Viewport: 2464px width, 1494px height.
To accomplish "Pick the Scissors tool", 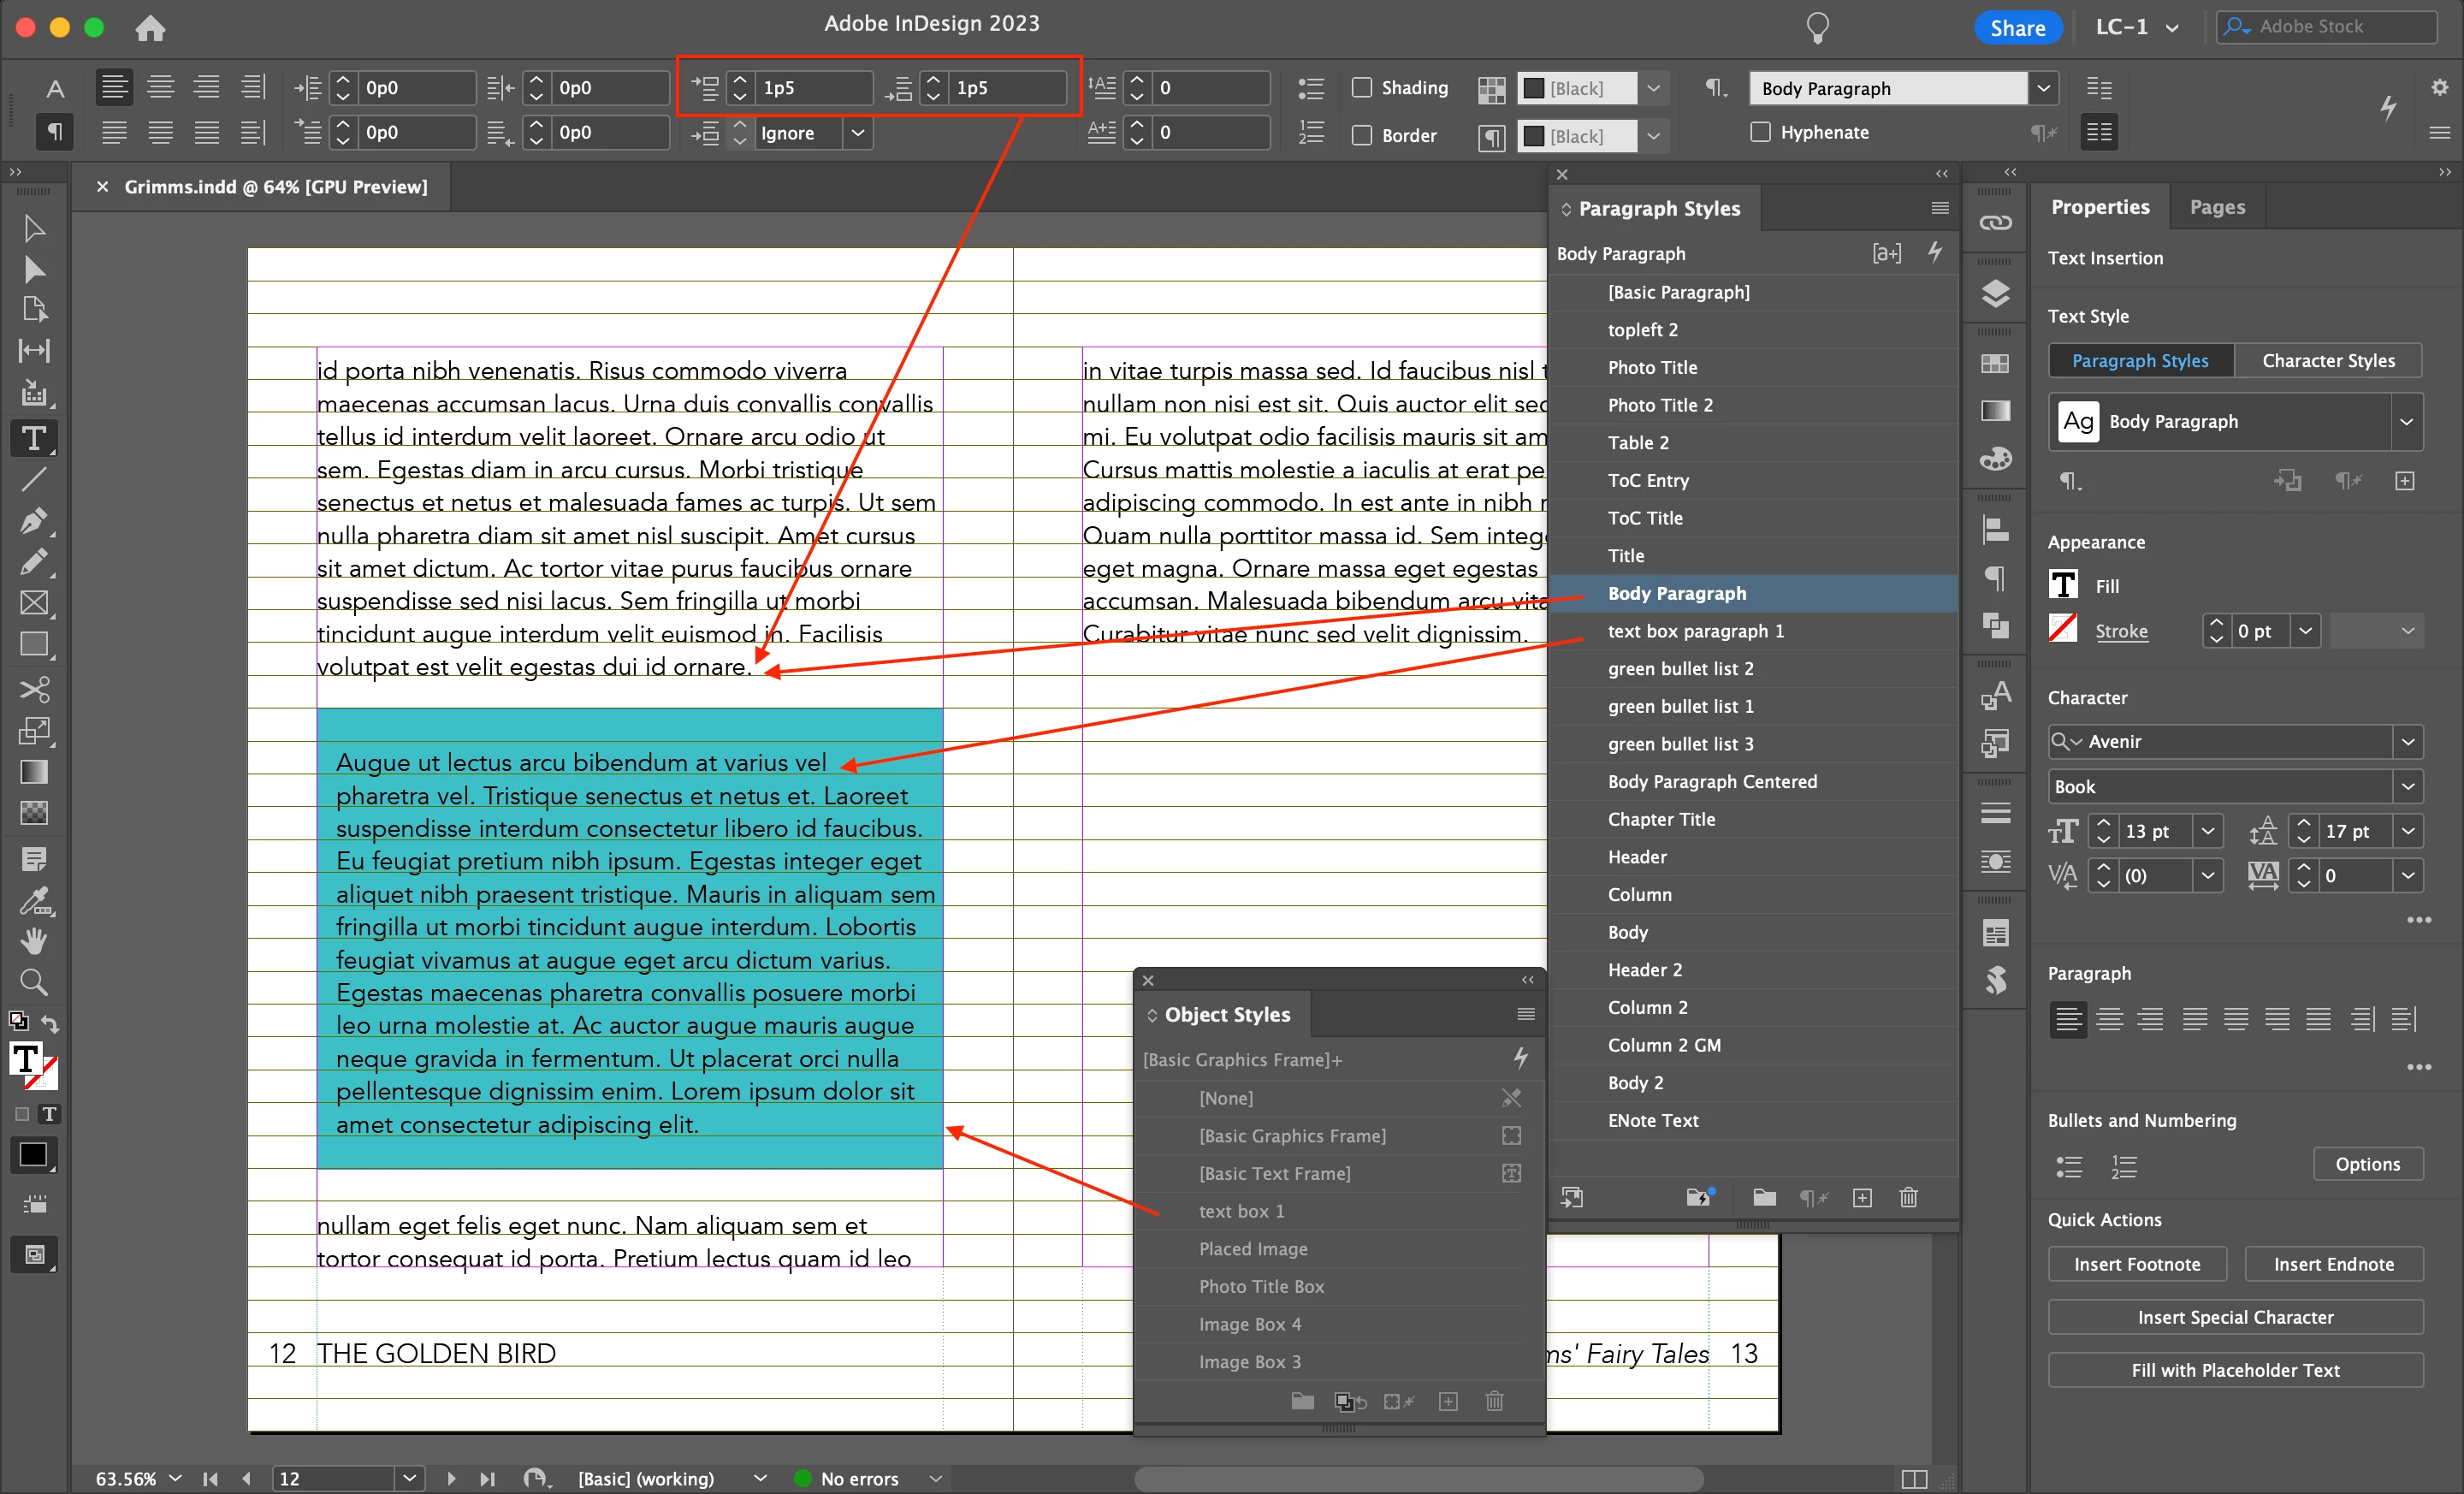I will pyautogui.click(x=33, y=689).
